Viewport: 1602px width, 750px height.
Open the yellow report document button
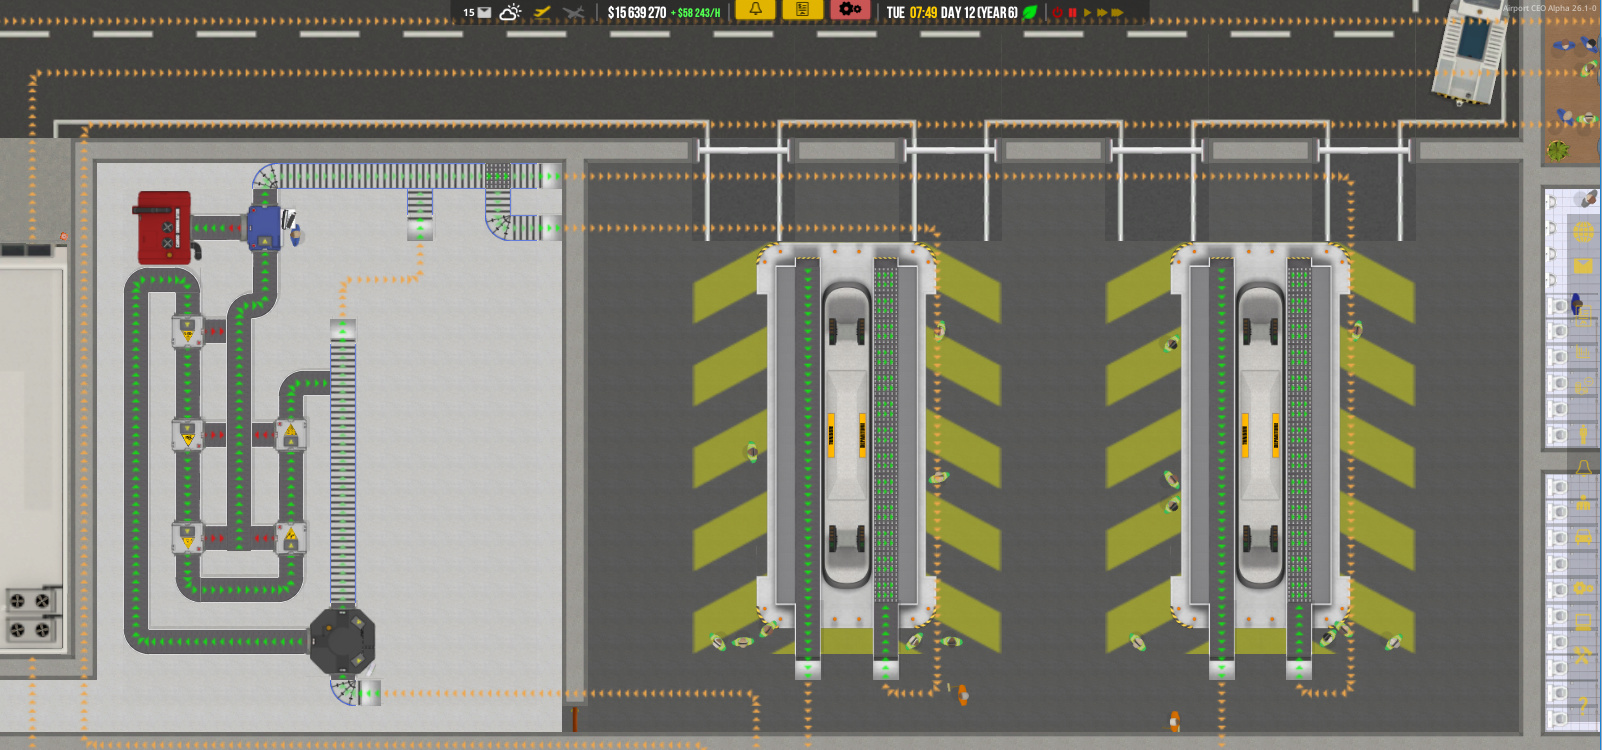pos(802,9)
